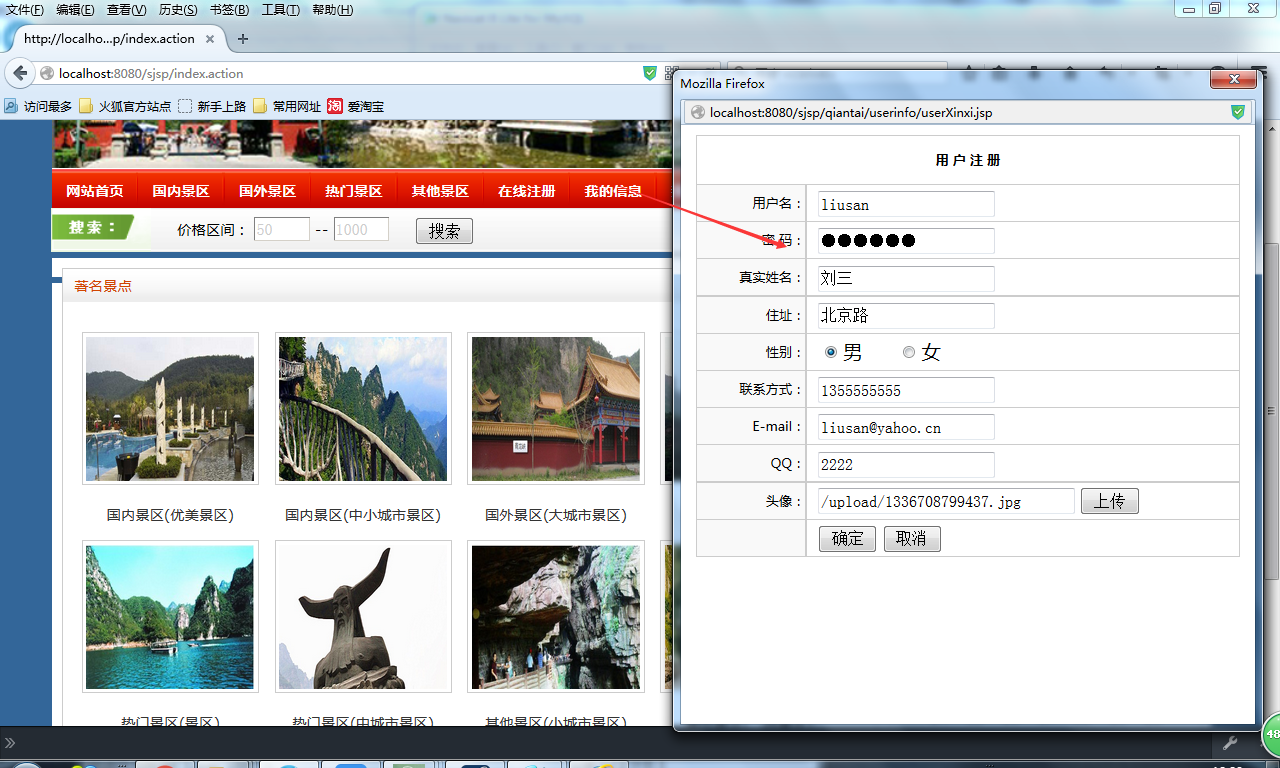Go to 热门景区 in site navigation

point(354,191)
